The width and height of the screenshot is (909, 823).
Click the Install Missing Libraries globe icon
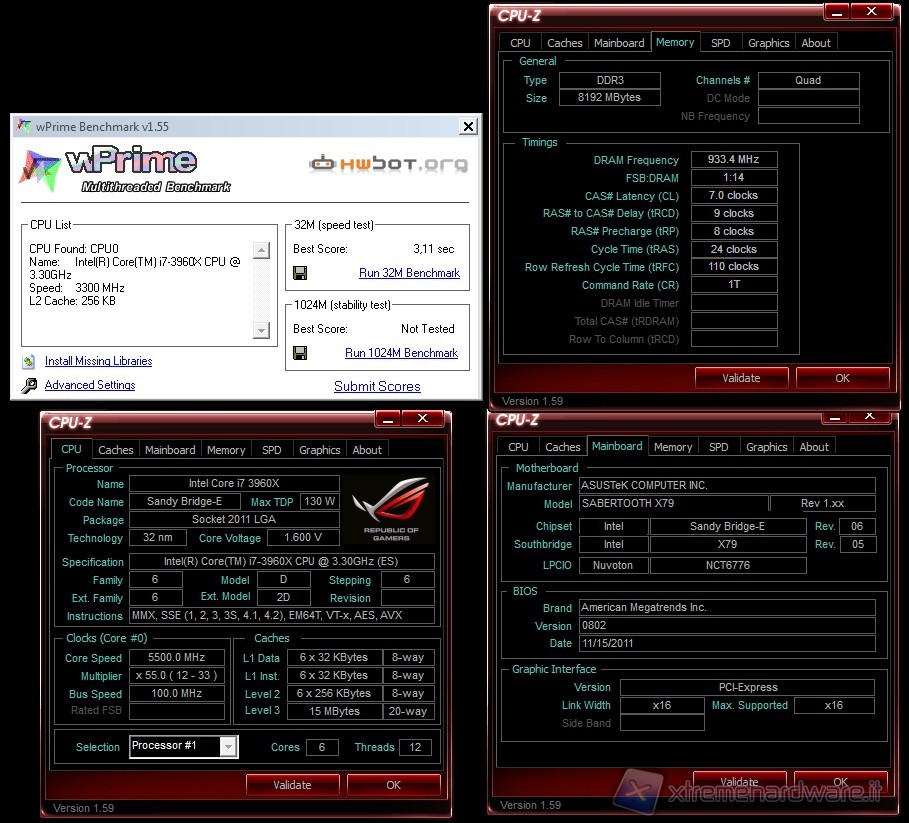pyautogui.click(x=28, y=361)
